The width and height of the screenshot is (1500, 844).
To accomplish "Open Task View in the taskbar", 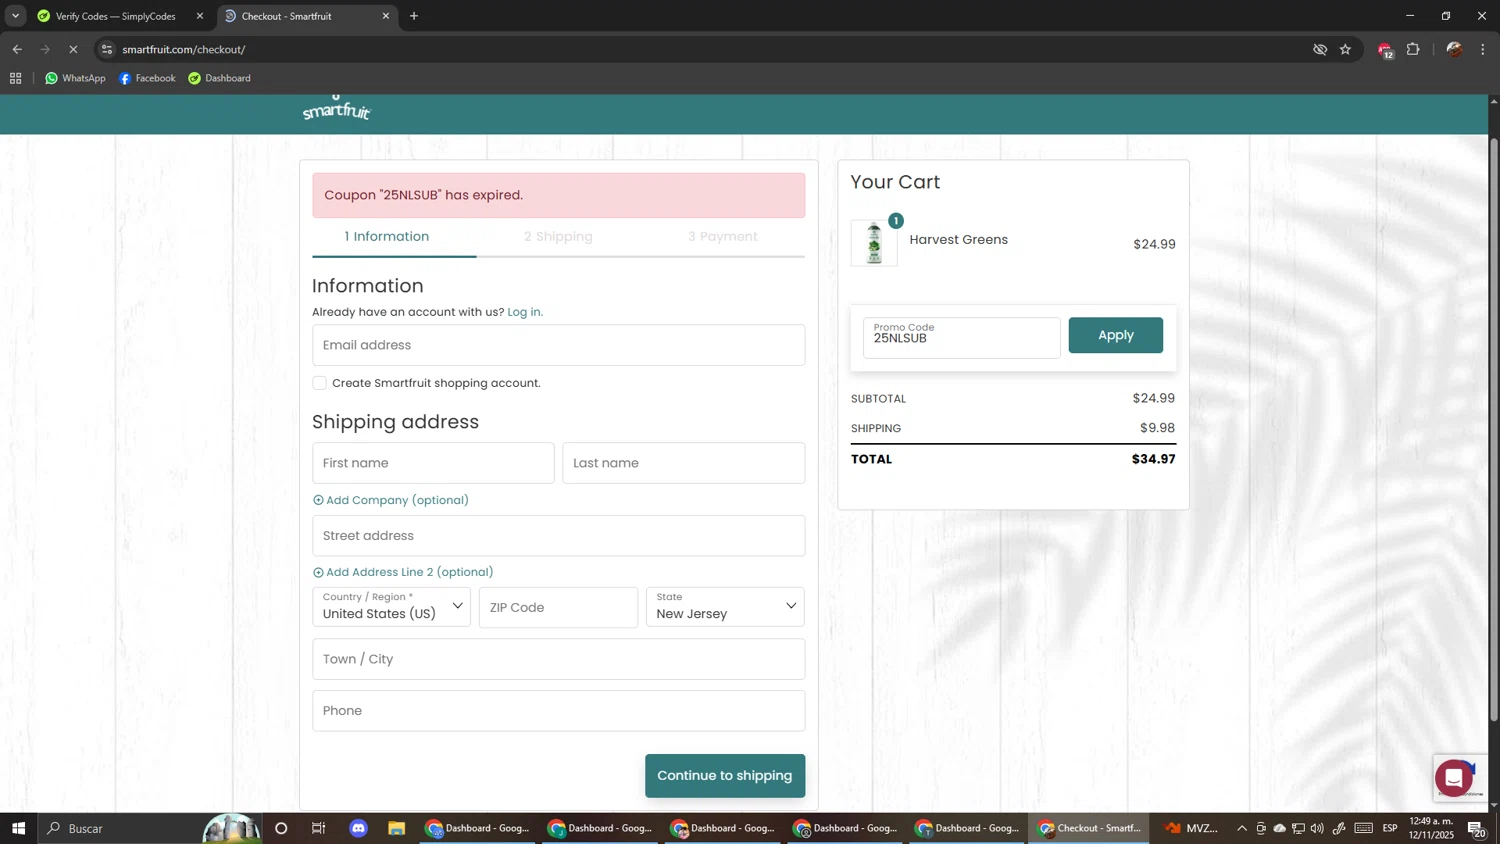I will pyautogui.click(x=319, y=828).
